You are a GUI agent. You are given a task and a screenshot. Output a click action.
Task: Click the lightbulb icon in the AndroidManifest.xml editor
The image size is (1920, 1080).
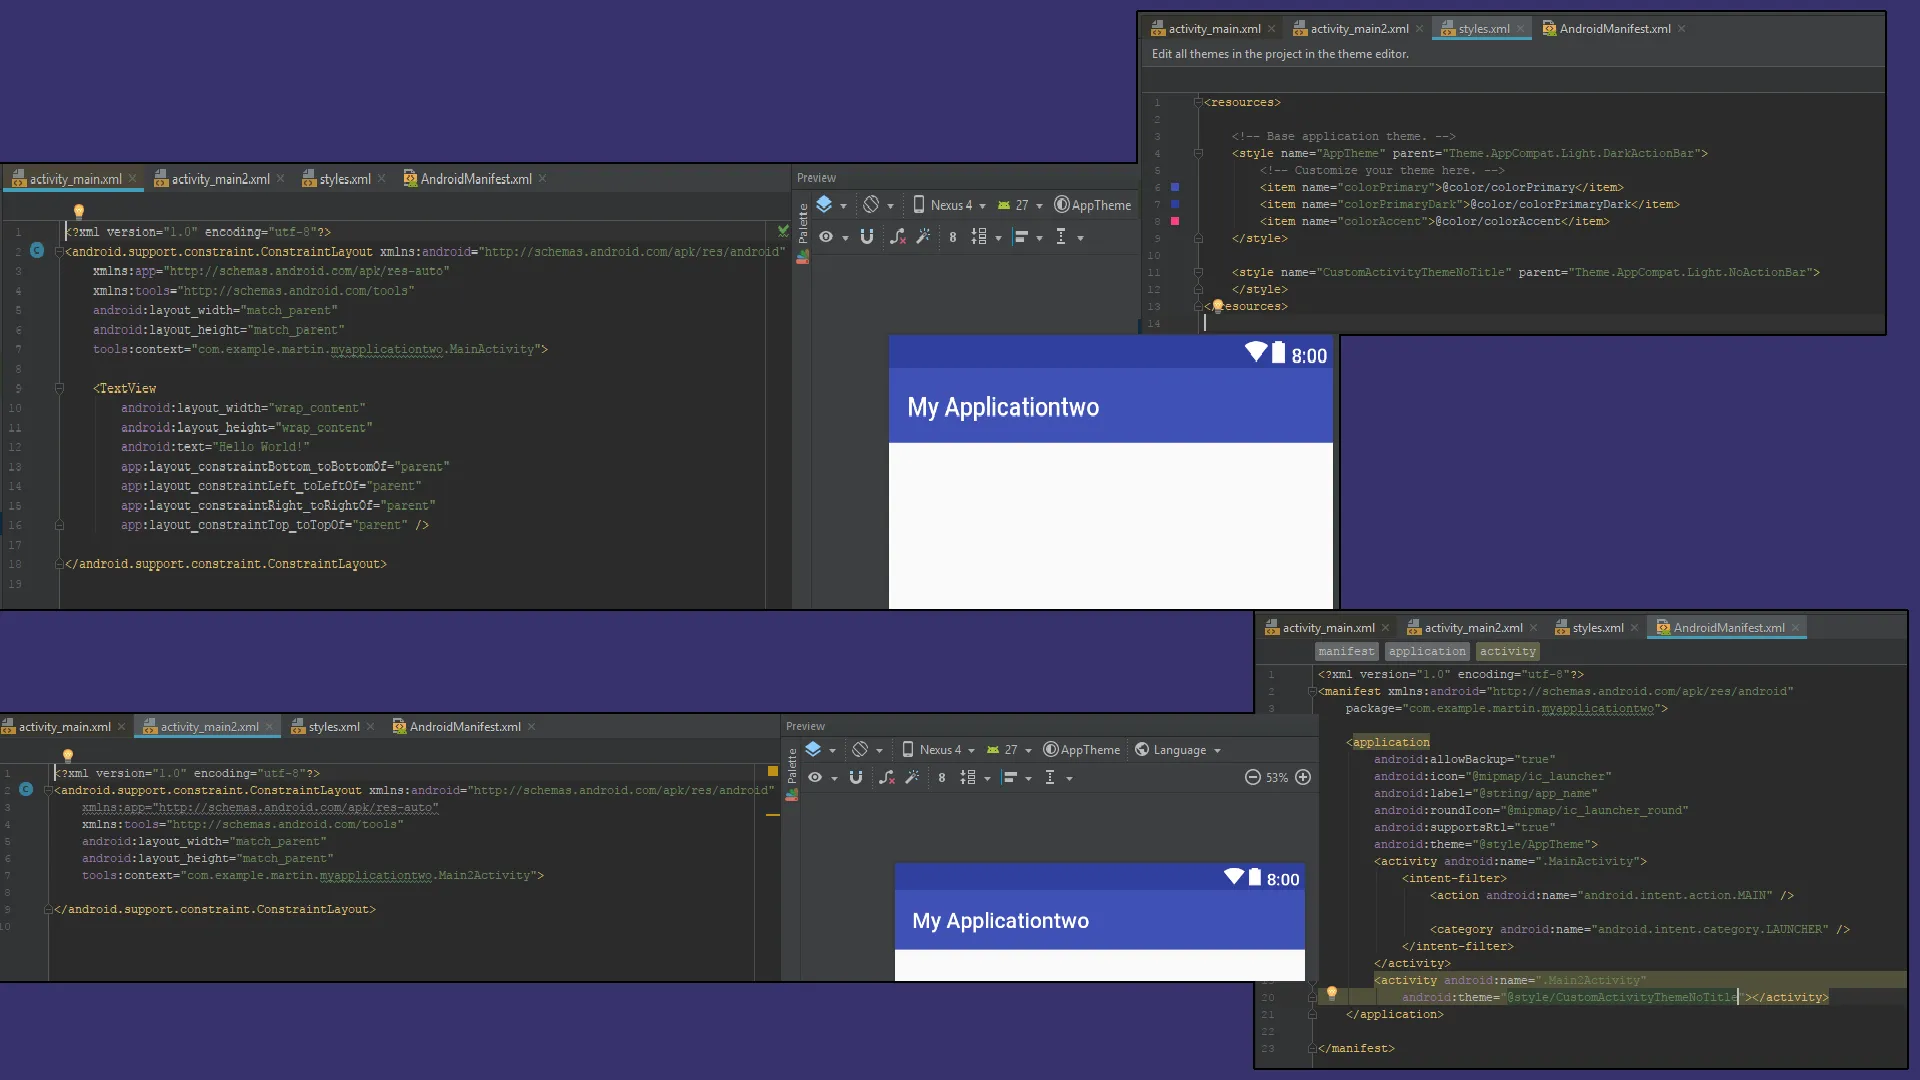click(1331, 993)
